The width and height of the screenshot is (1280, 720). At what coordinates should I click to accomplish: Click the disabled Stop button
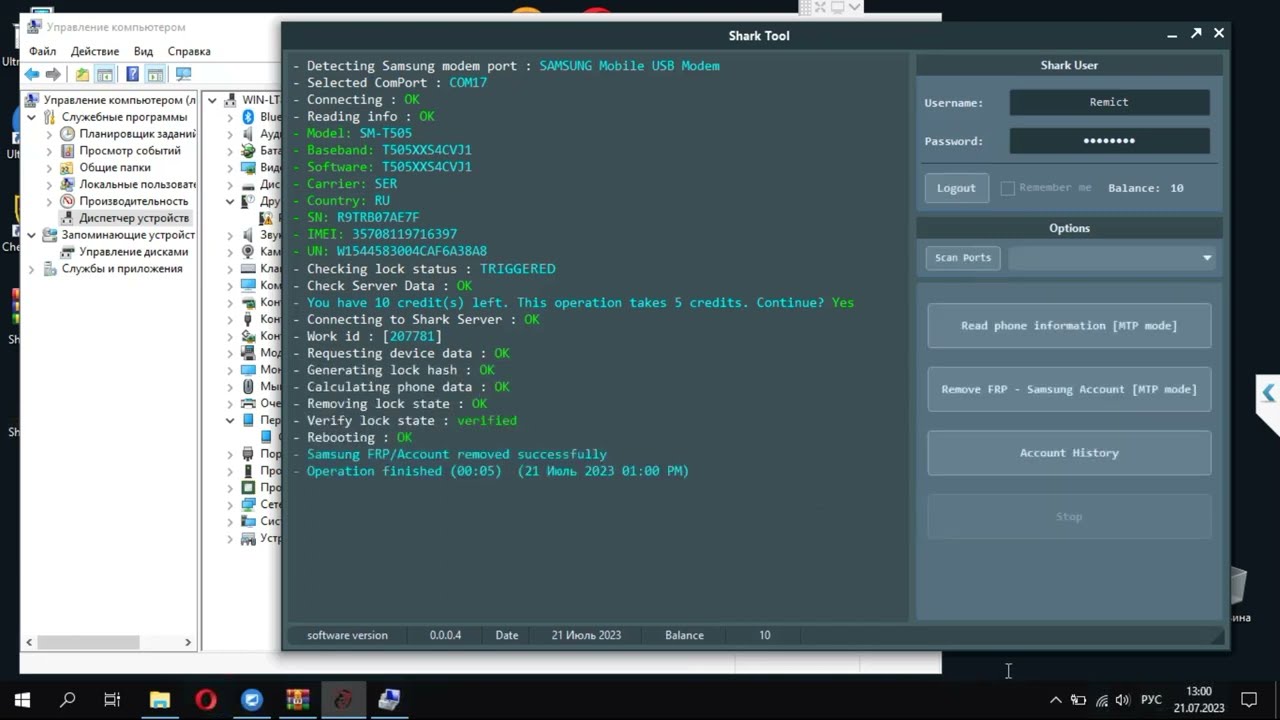[1069, 517]
